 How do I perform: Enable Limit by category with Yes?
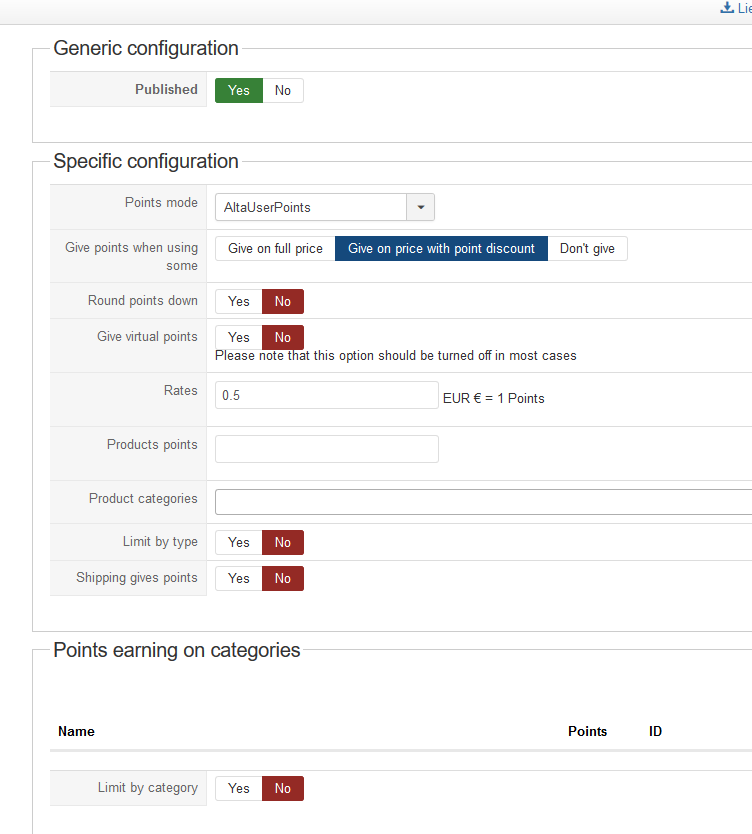(x=239, y=788)
